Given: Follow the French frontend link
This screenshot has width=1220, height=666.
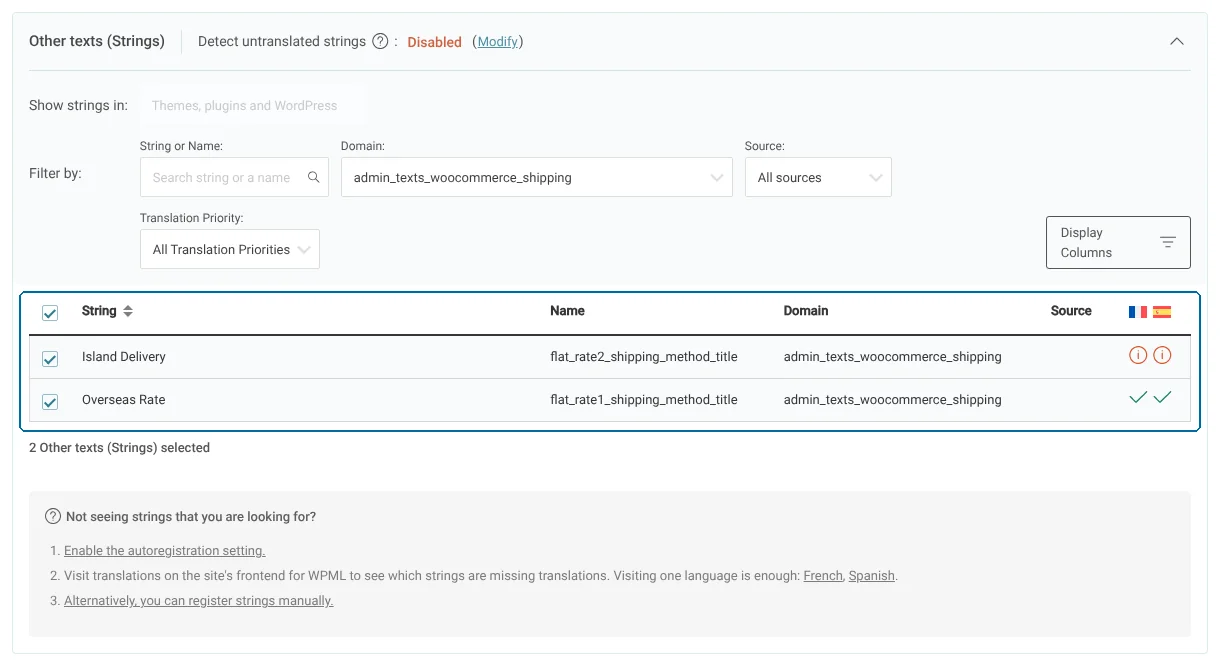Looking at the screenshot, I should 823,575.
